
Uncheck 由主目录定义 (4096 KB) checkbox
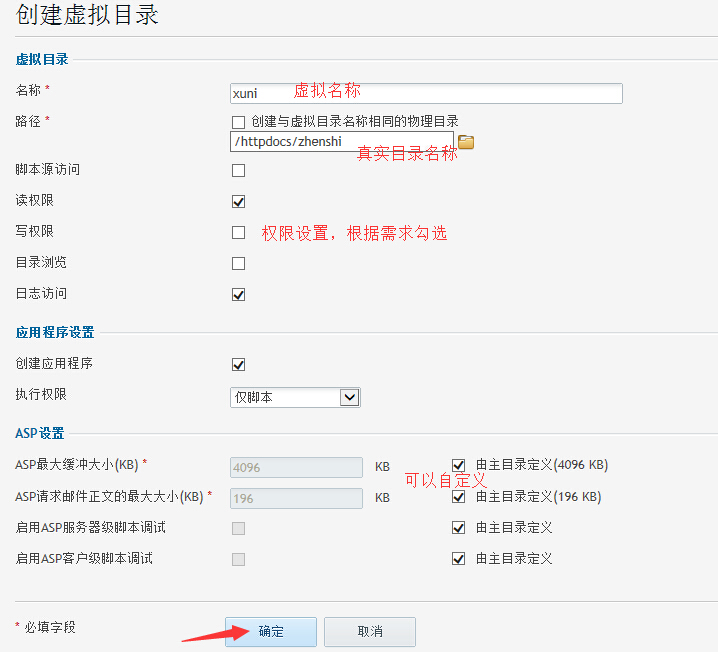(x=459, y=466)
